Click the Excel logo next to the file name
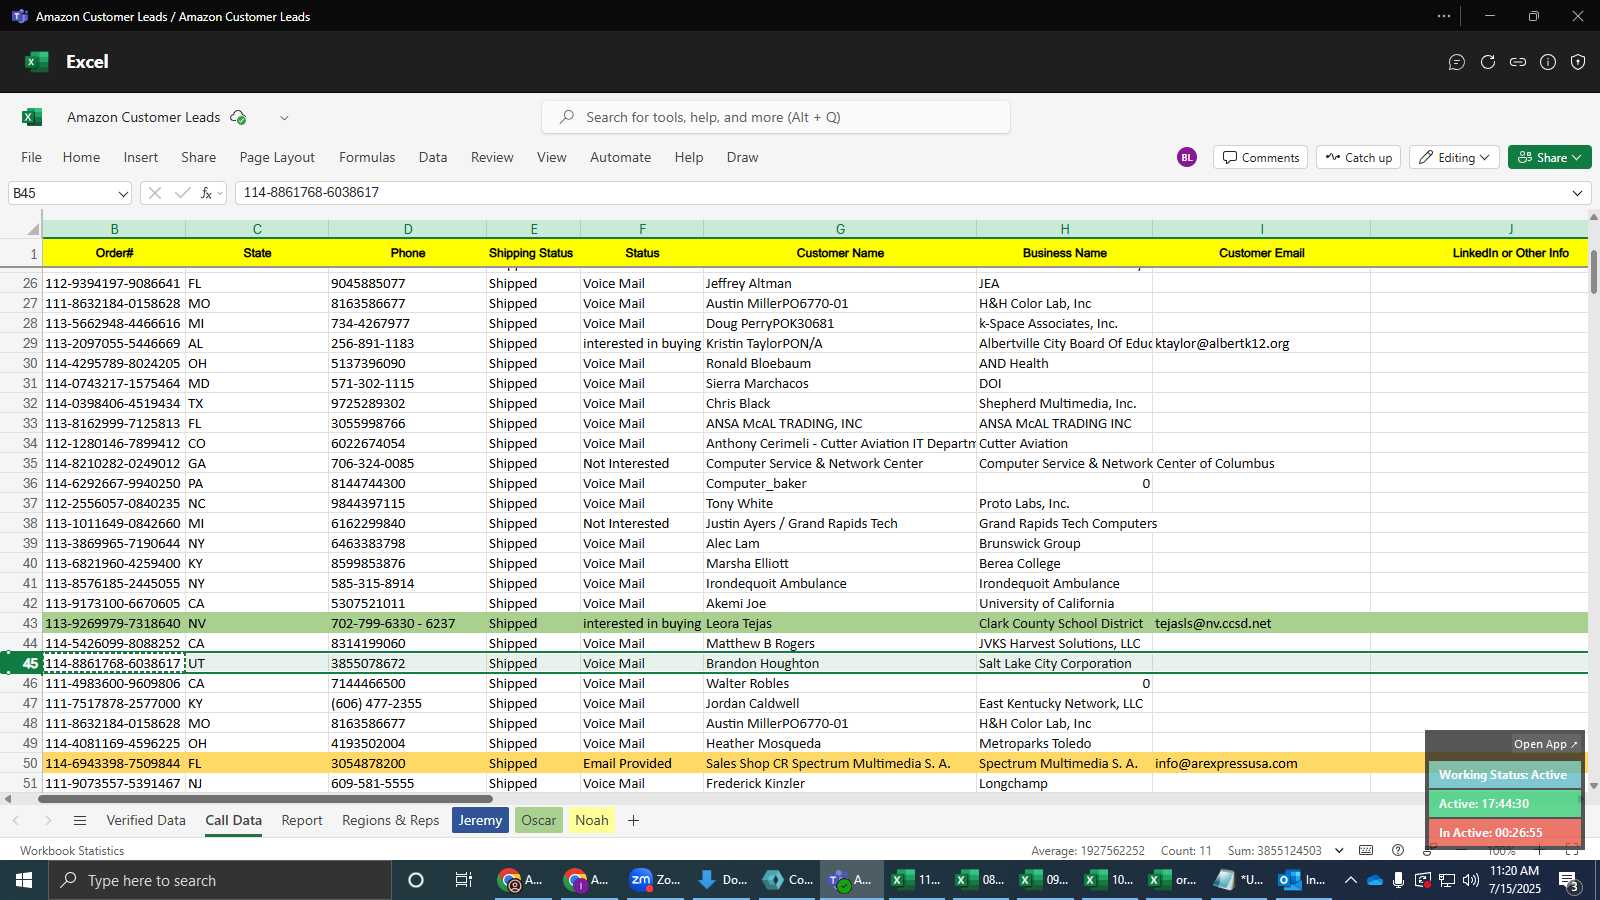Screen dimensions: 1600x900 point(32,117)
